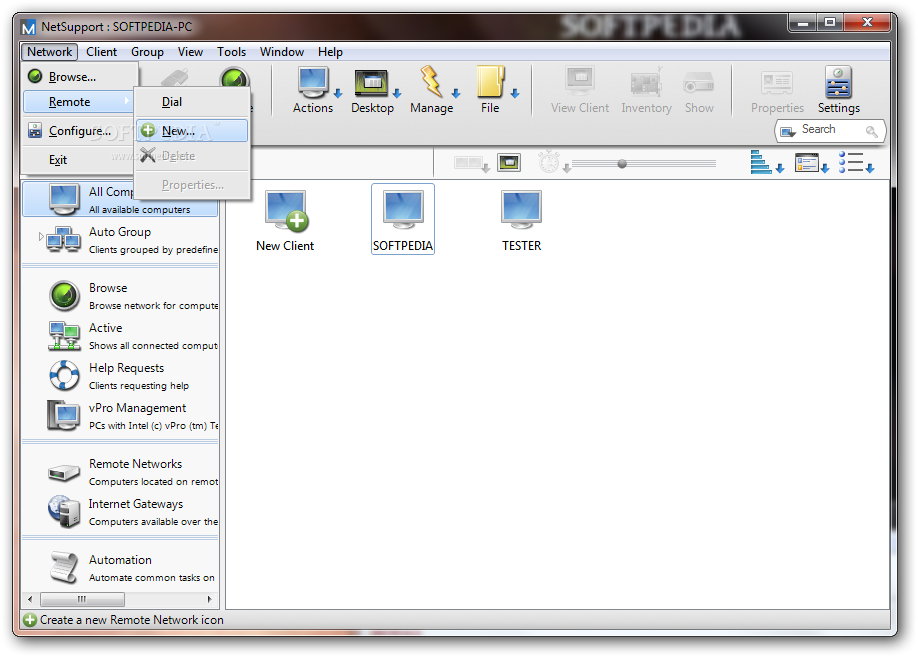Select the Remote submenu entry
Image resolution: width=918 pixels, height=657 pixels.
click(78, 102)
